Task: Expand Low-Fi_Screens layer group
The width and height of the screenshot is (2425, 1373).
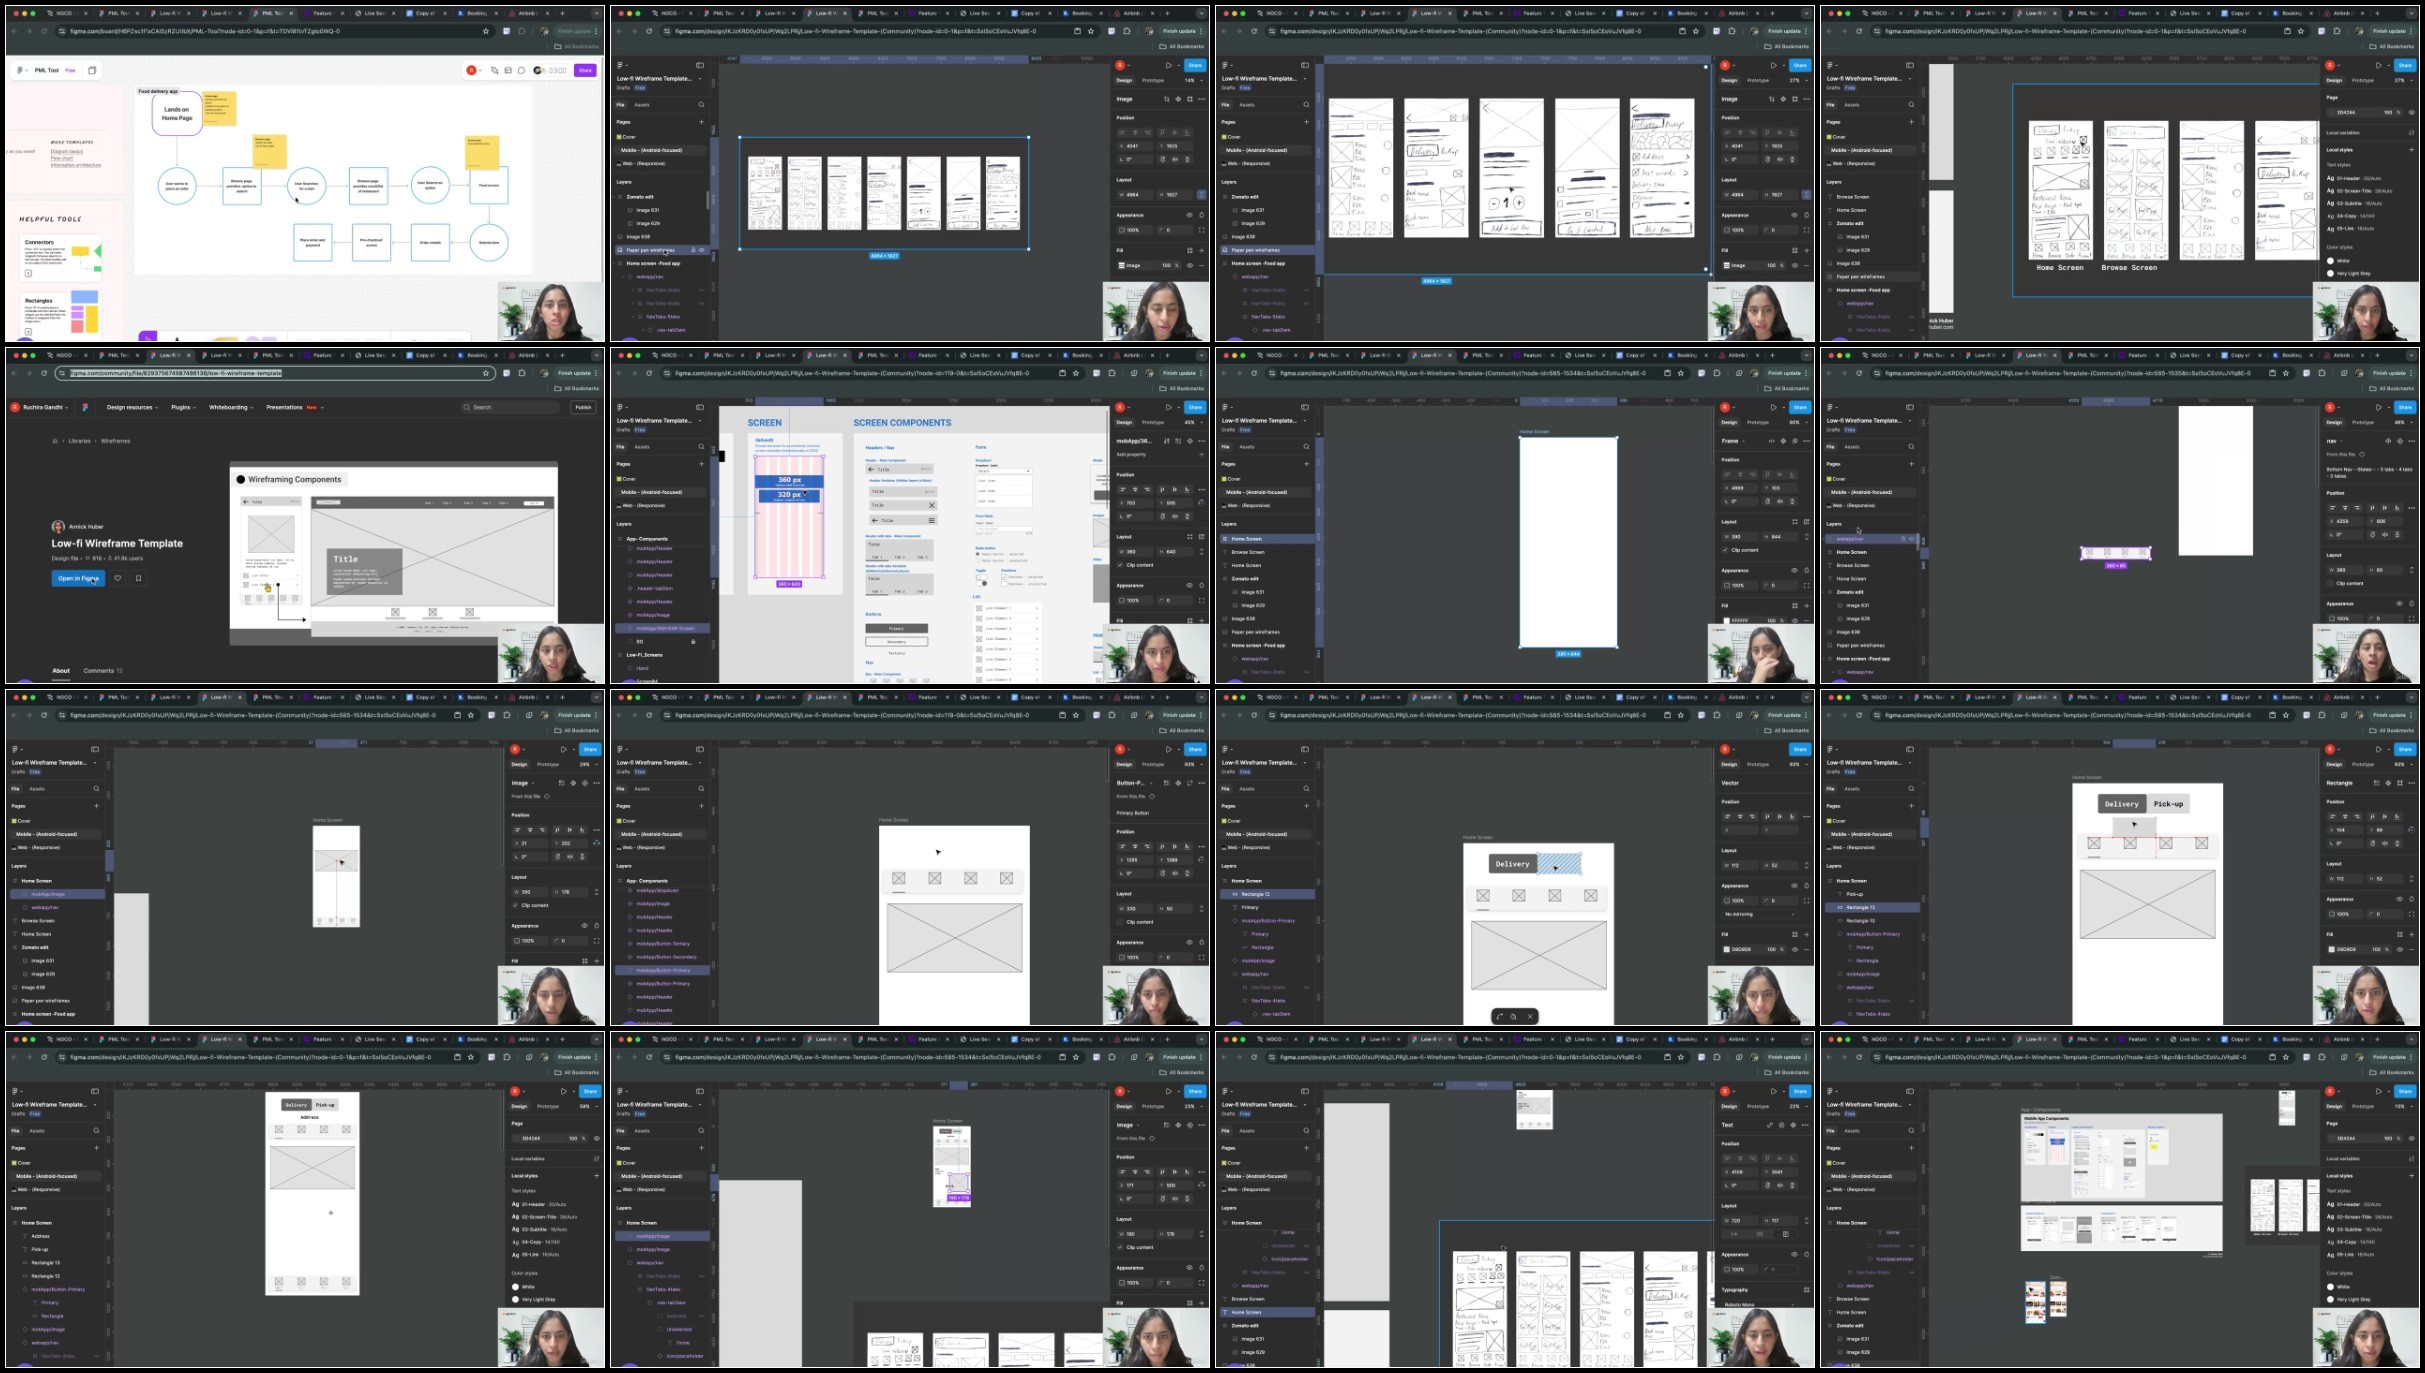Action: coord(620,655)
